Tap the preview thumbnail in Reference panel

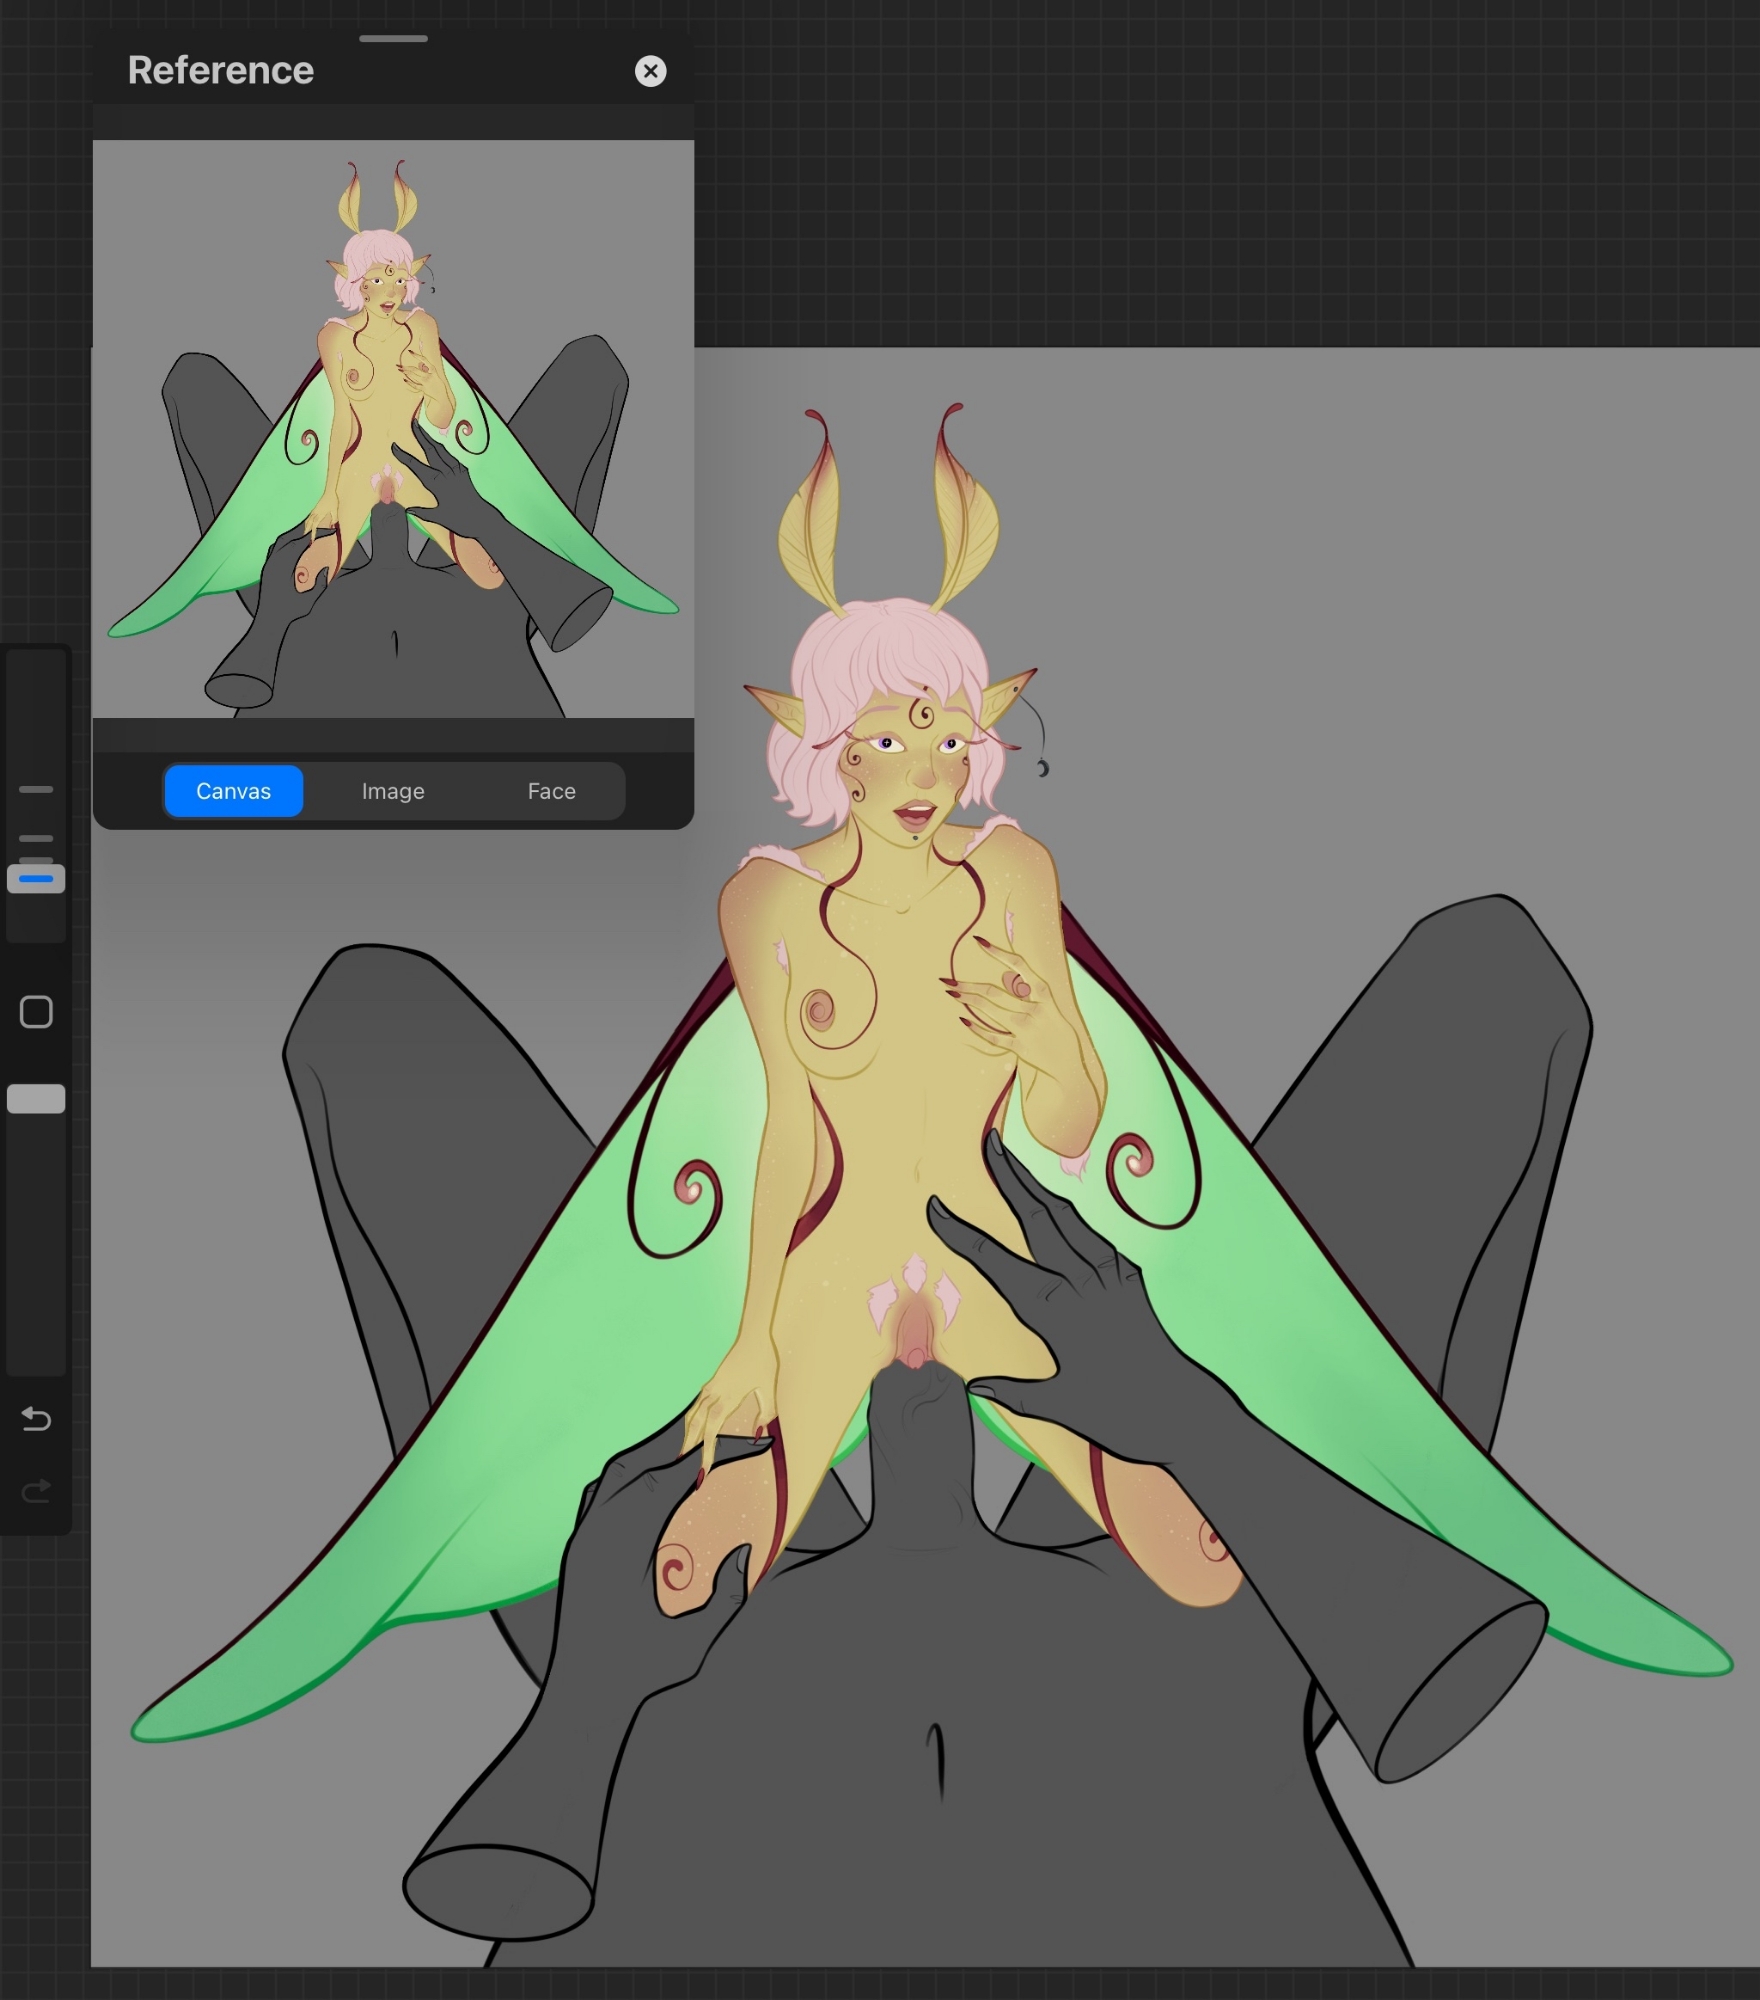(393, 430)
